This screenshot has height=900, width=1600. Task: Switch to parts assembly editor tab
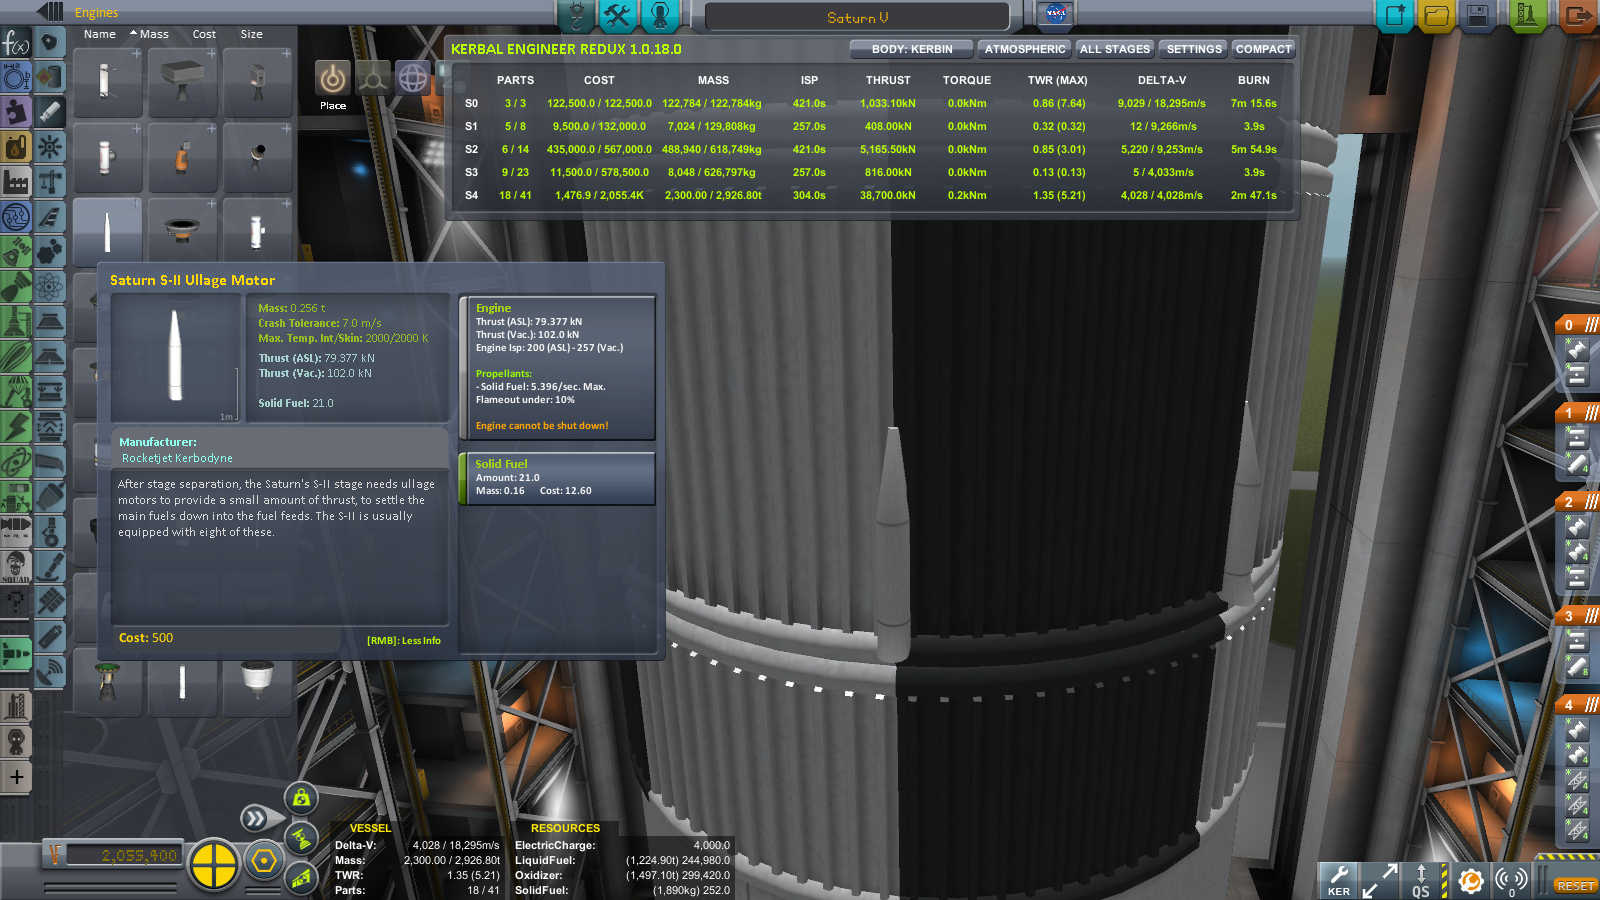click(576, 15)
